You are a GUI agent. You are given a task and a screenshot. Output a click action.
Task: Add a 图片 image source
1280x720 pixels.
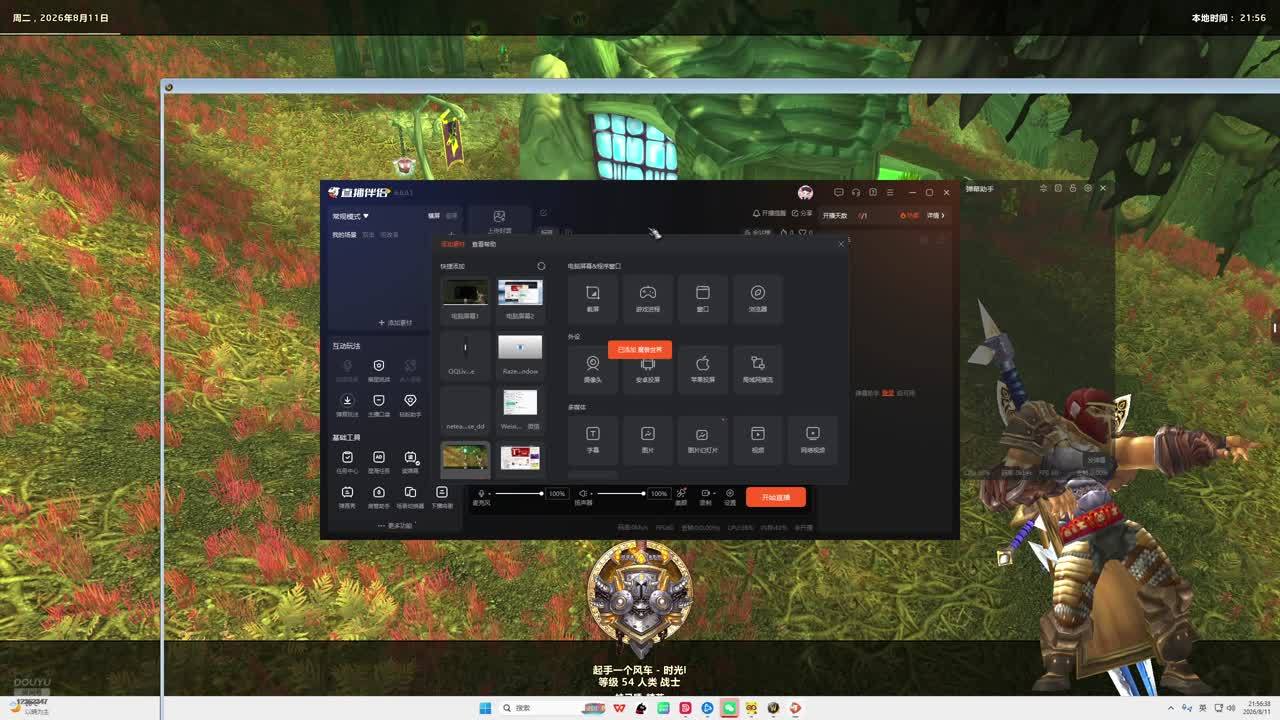[648, 439]
